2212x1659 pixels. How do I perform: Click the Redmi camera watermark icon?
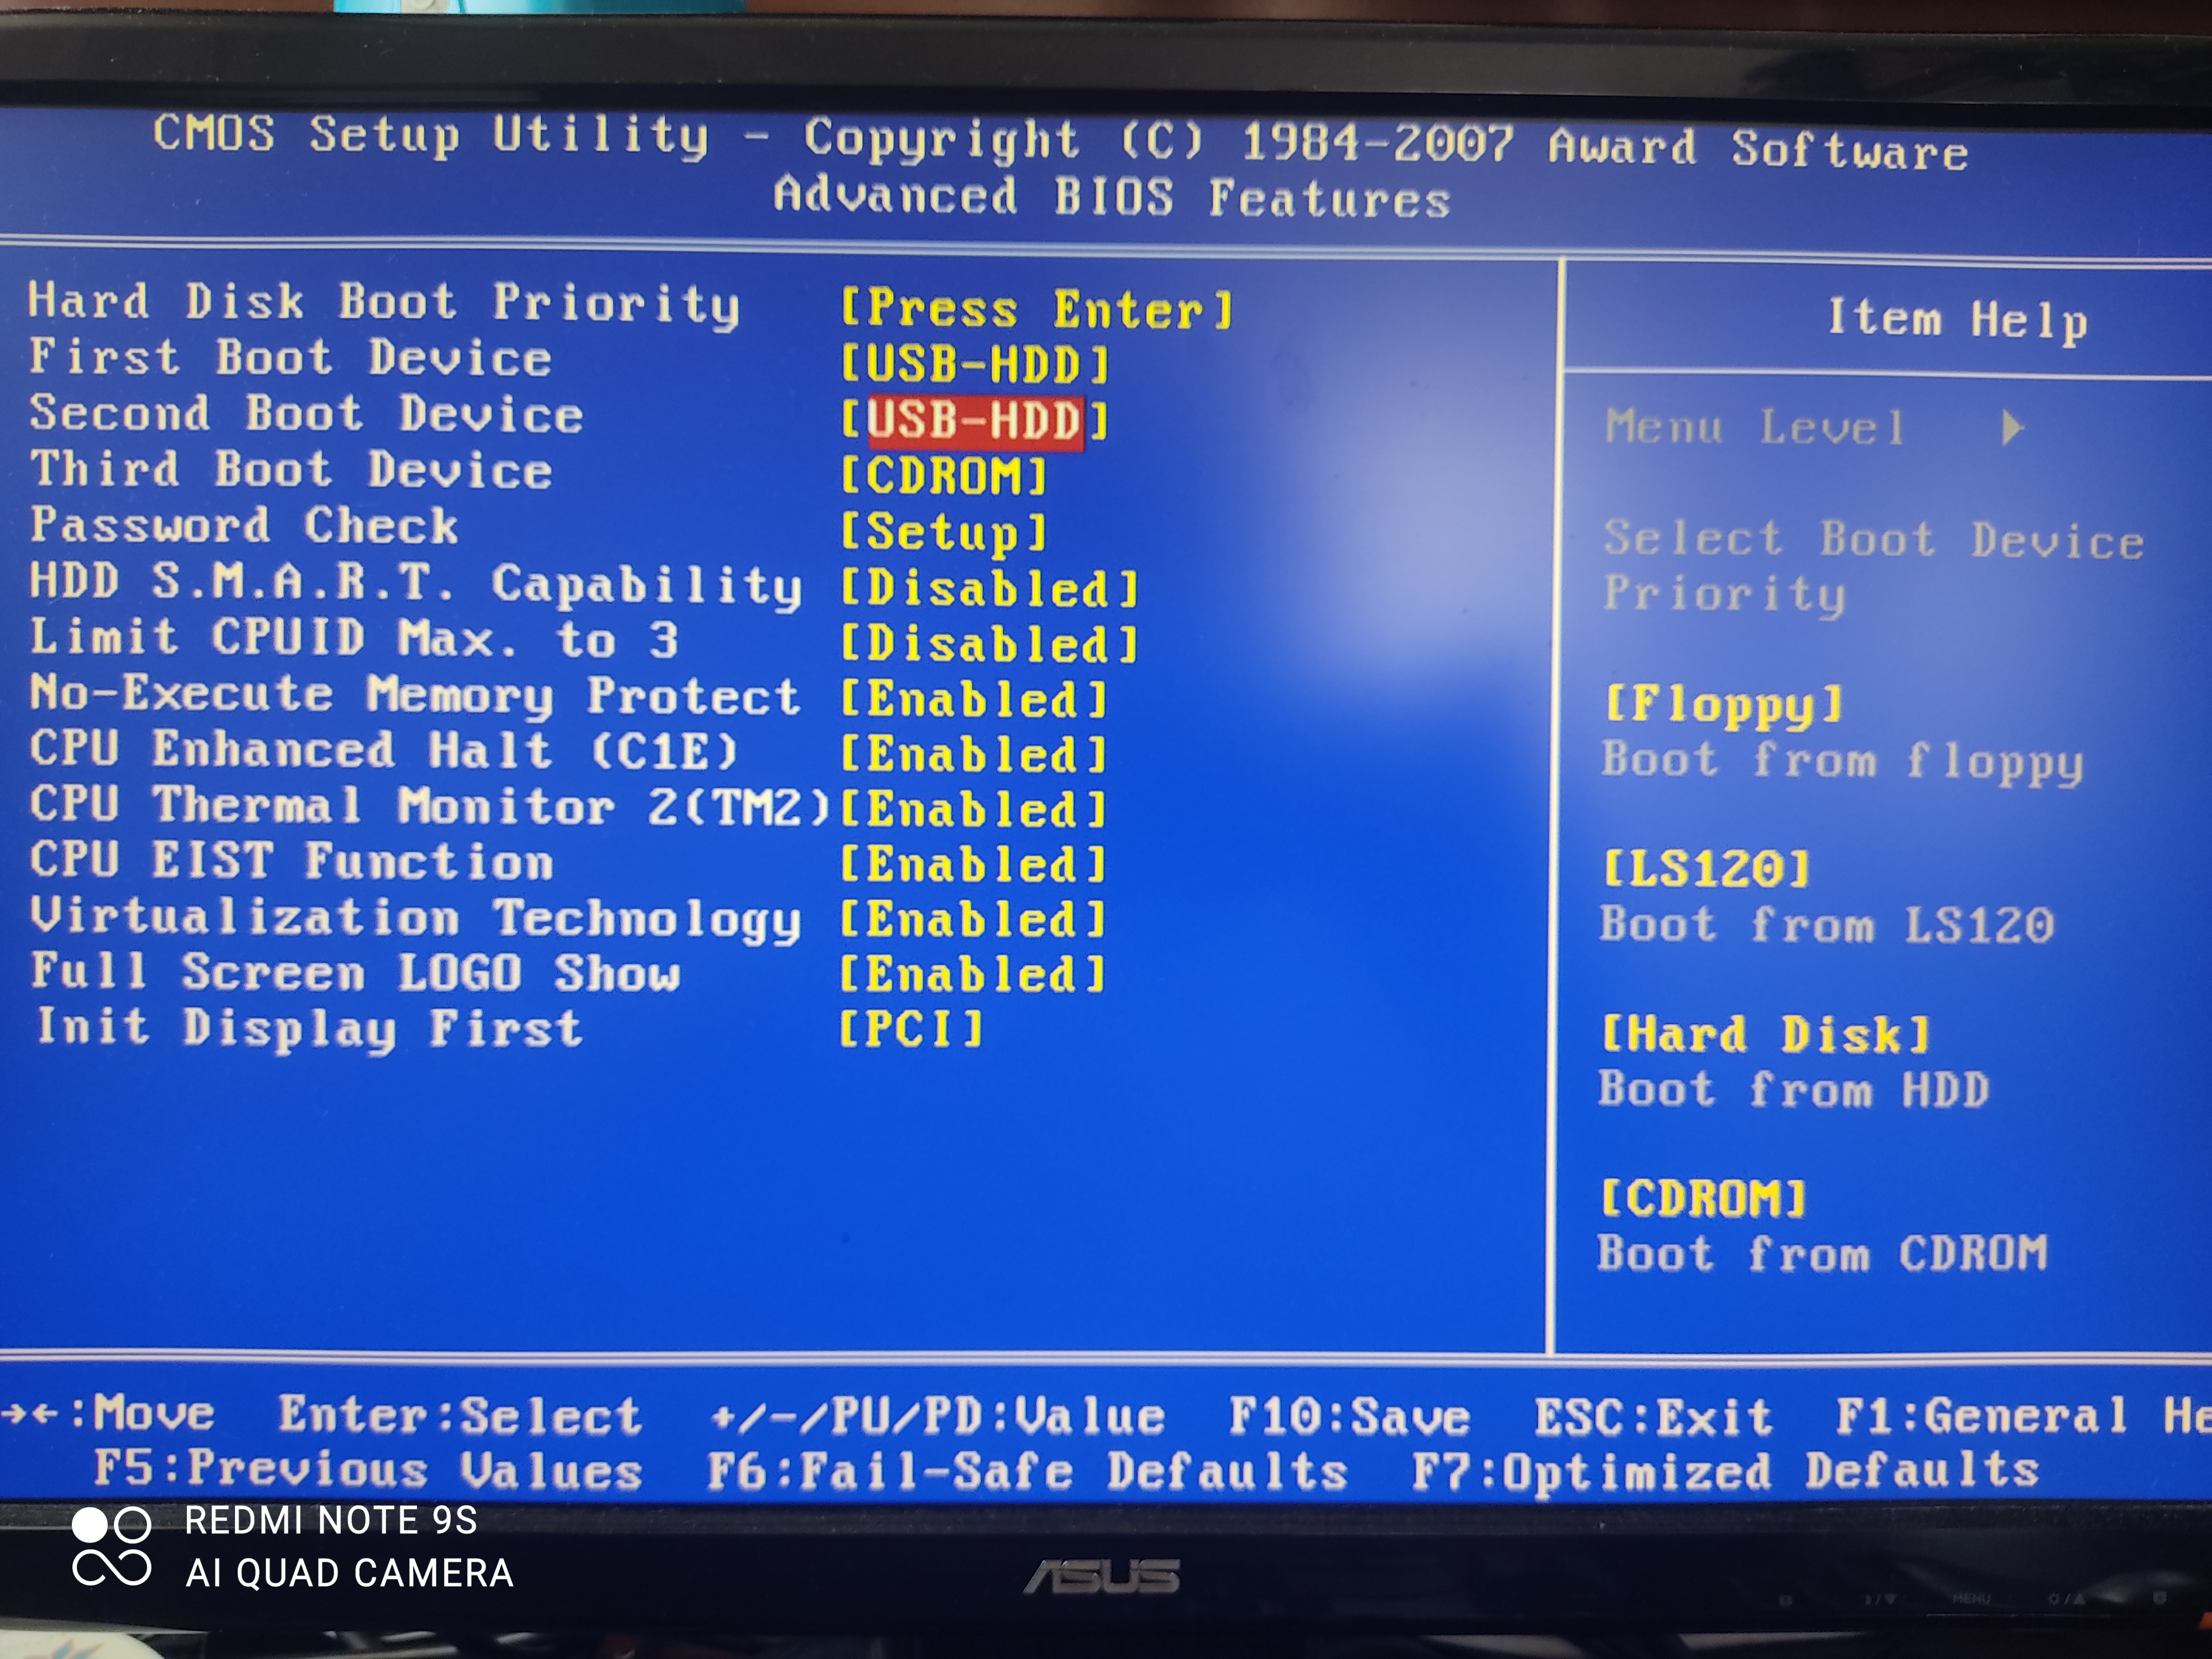point(111,1546)
